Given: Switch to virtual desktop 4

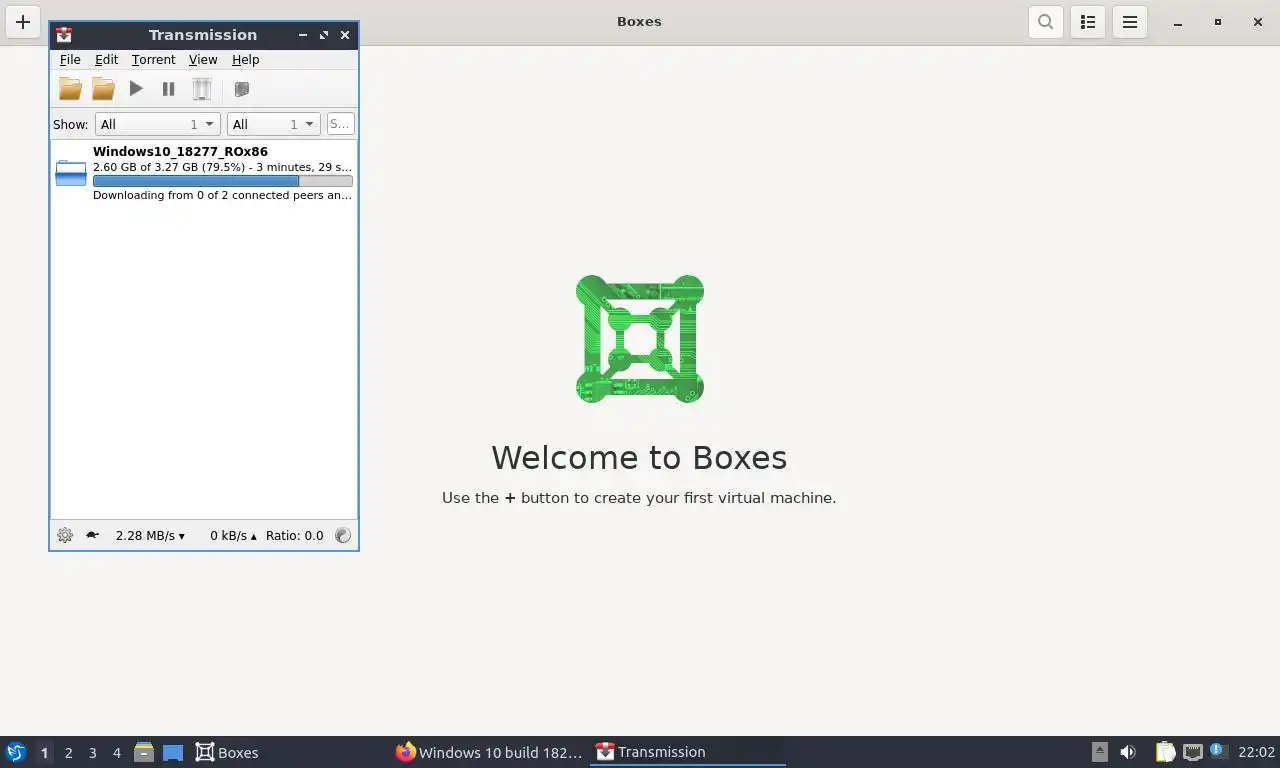Looking at the screenshot, I should point(117,753).
